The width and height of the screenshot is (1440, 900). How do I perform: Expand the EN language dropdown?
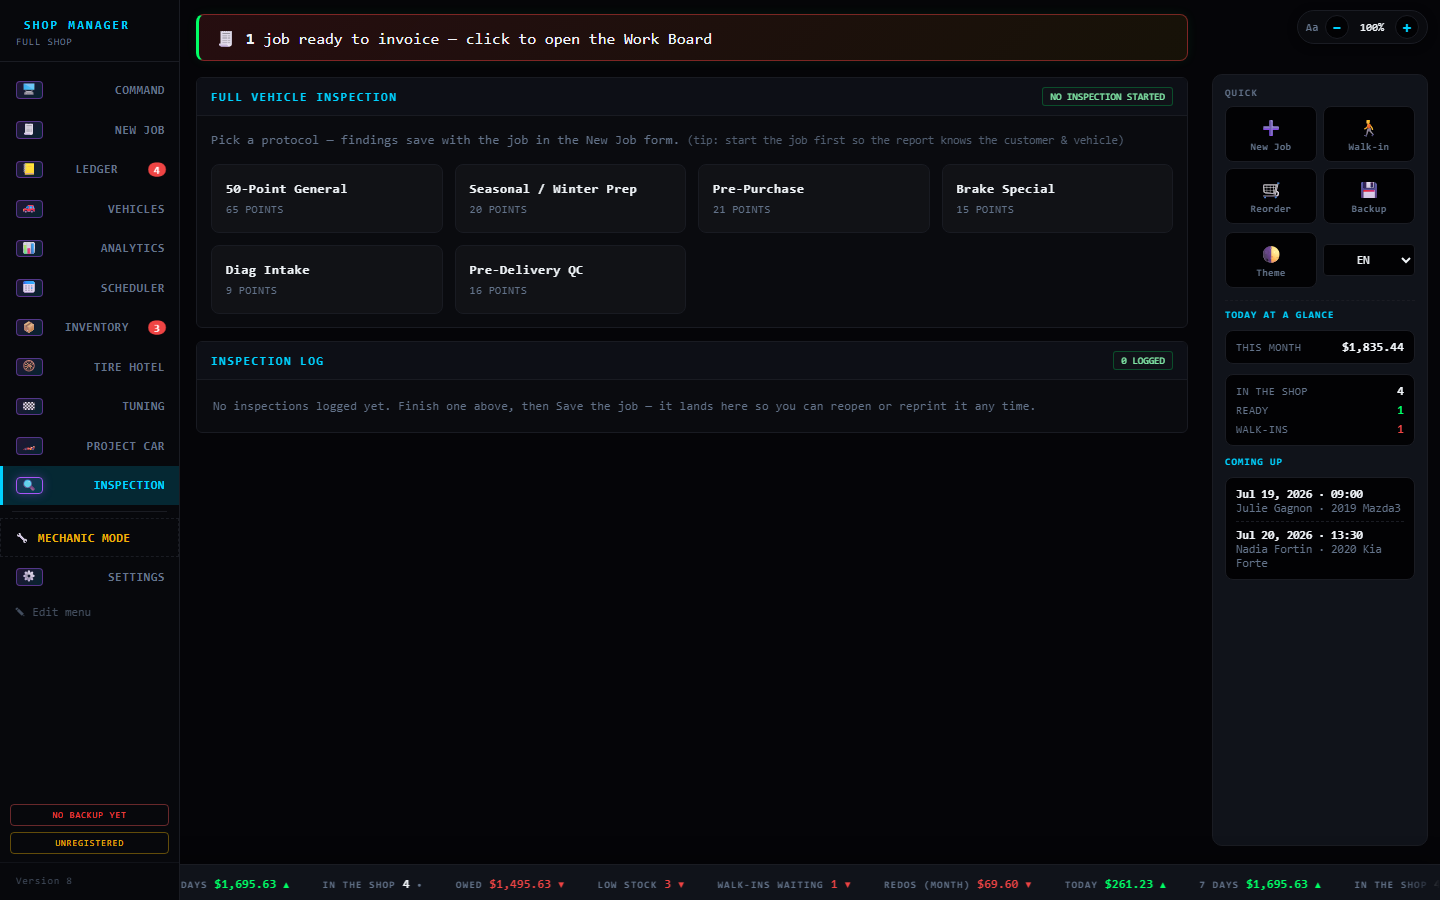click(1368, 260)
